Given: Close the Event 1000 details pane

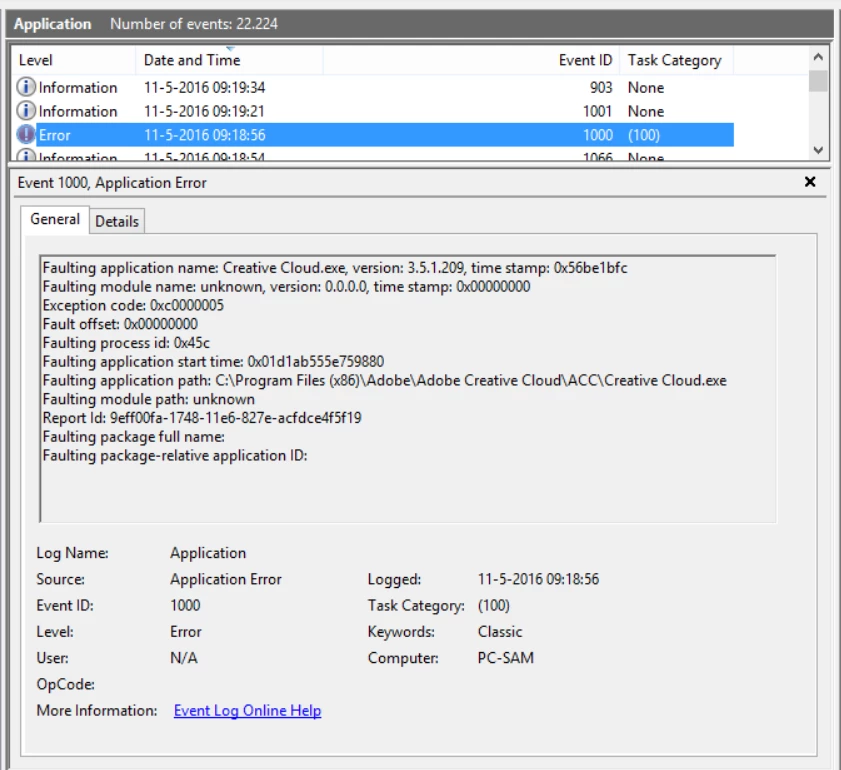Looking at the screenshot, I should click(810, 182).
